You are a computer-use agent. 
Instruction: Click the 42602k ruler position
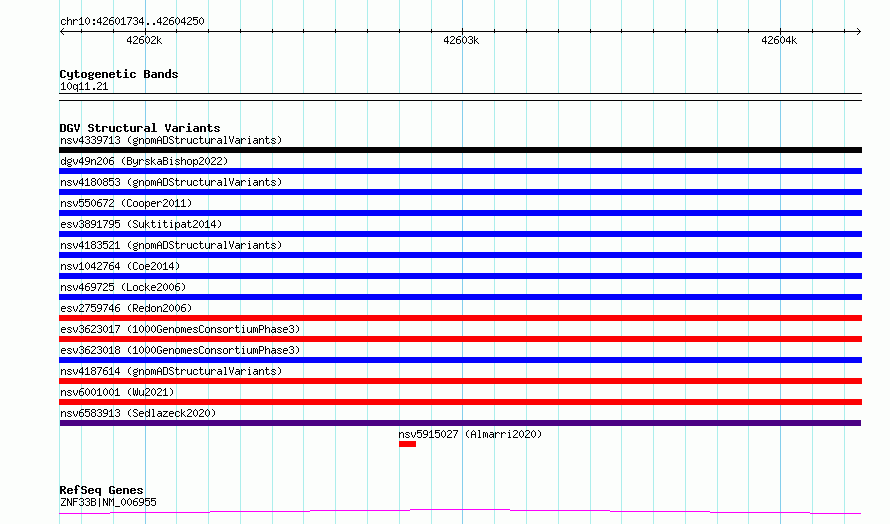(144, 40)
